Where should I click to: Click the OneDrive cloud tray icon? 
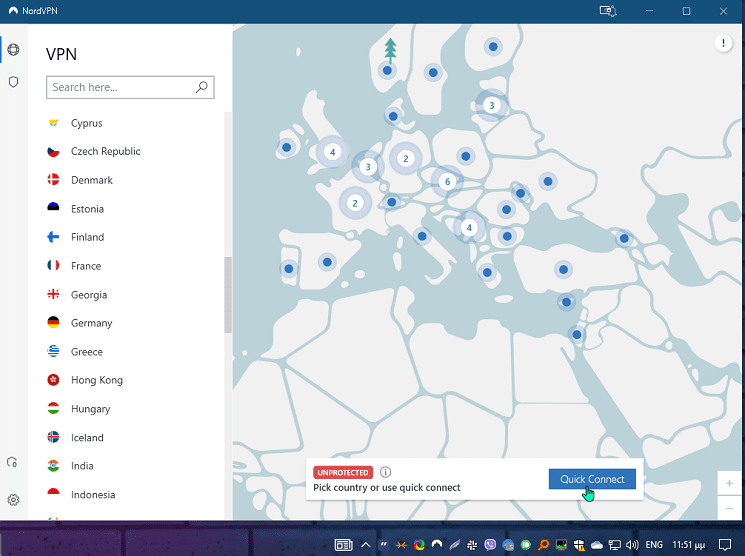pyautogui.click(x=597, y=545)
